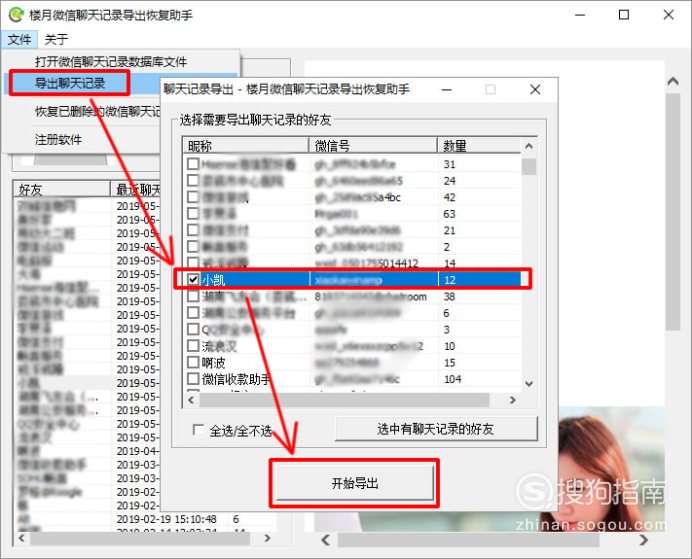Click 选中有聊天记录的好友 button
The width and height of the screenshot is (692, 559).
[x=436, y=428]
